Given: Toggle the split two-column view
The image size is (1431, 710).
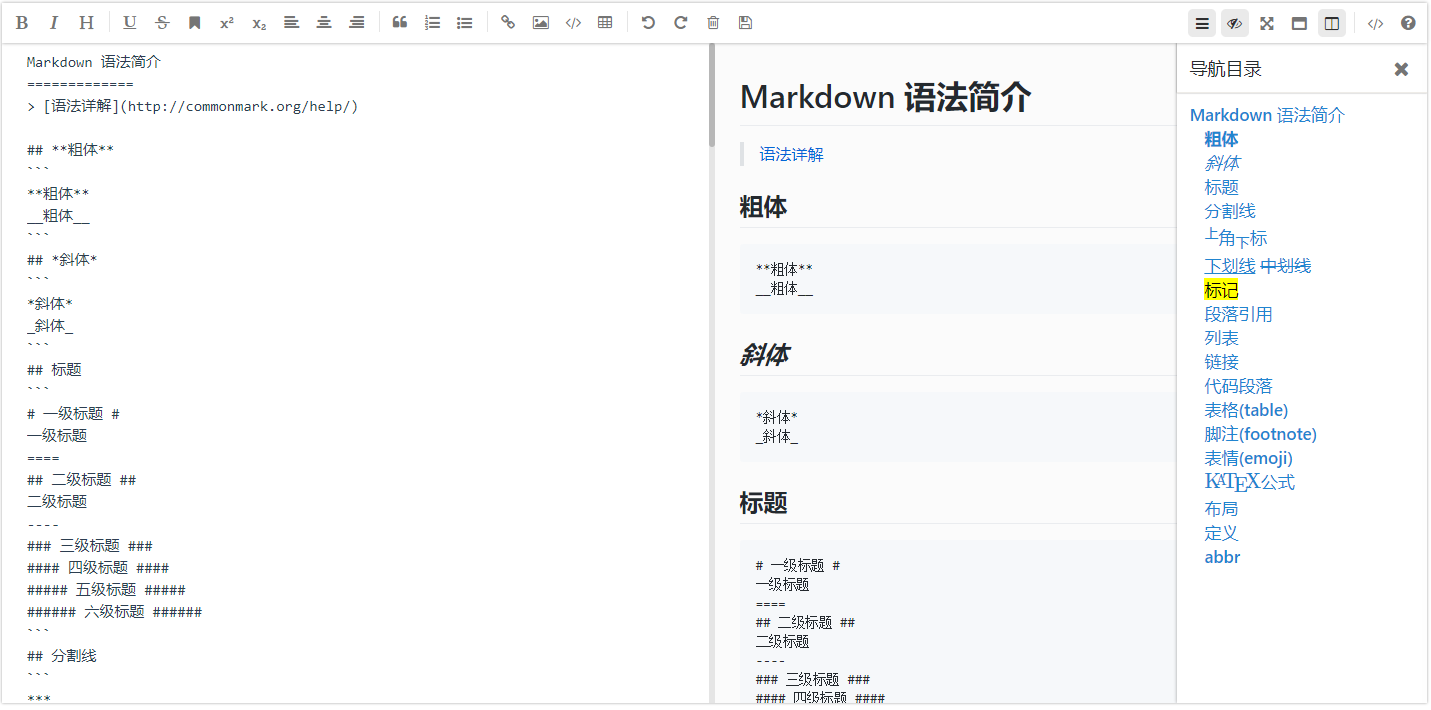Looking at the screenshot, I should [1332, 23].
